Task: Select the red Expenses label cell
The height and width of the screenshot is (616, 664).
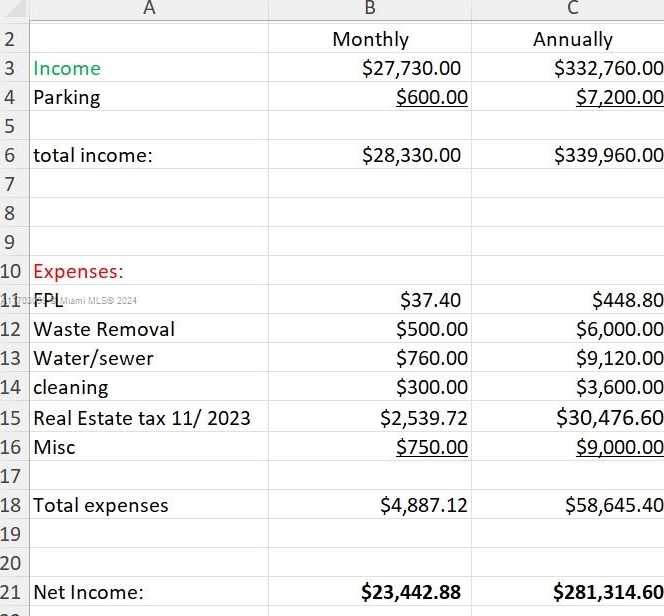Action: pos(149,271)
